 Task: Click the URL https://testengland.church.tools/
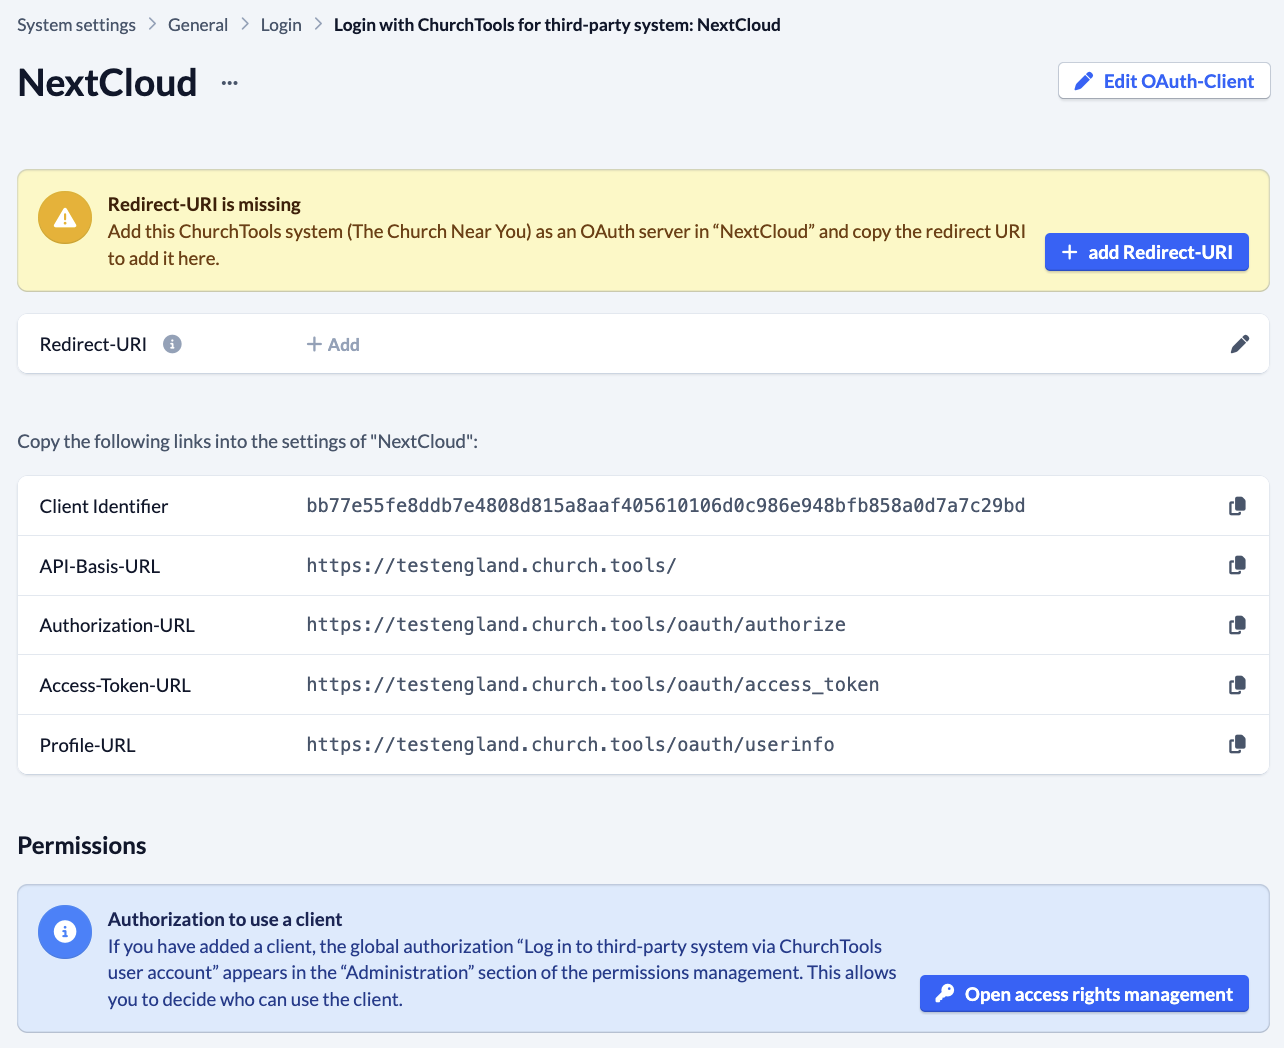491,565
